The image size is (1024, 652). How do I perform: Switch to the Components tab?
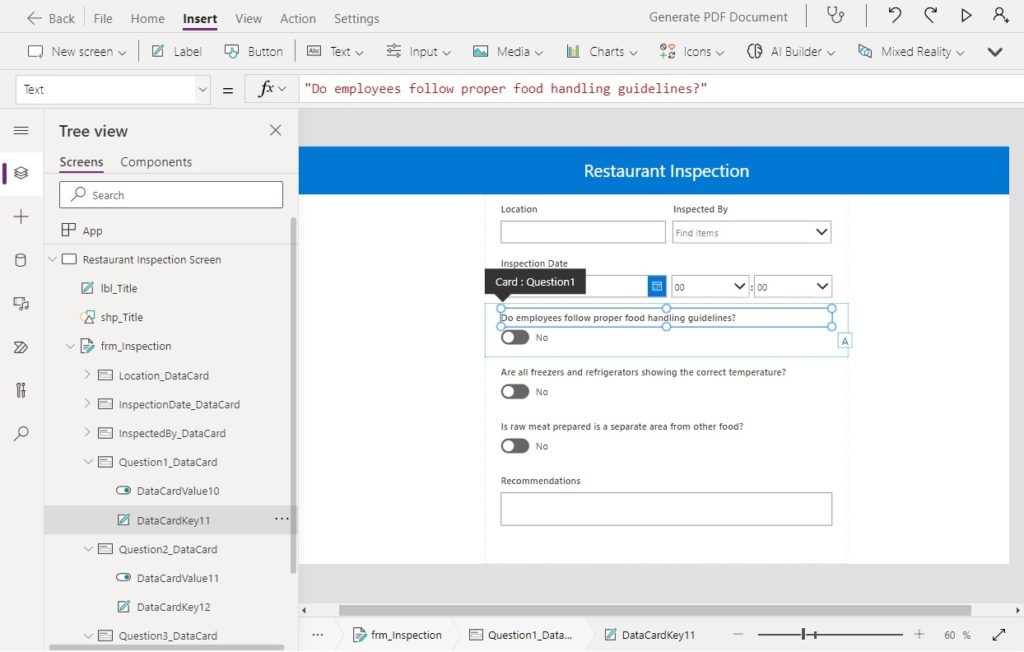[156, 162]
